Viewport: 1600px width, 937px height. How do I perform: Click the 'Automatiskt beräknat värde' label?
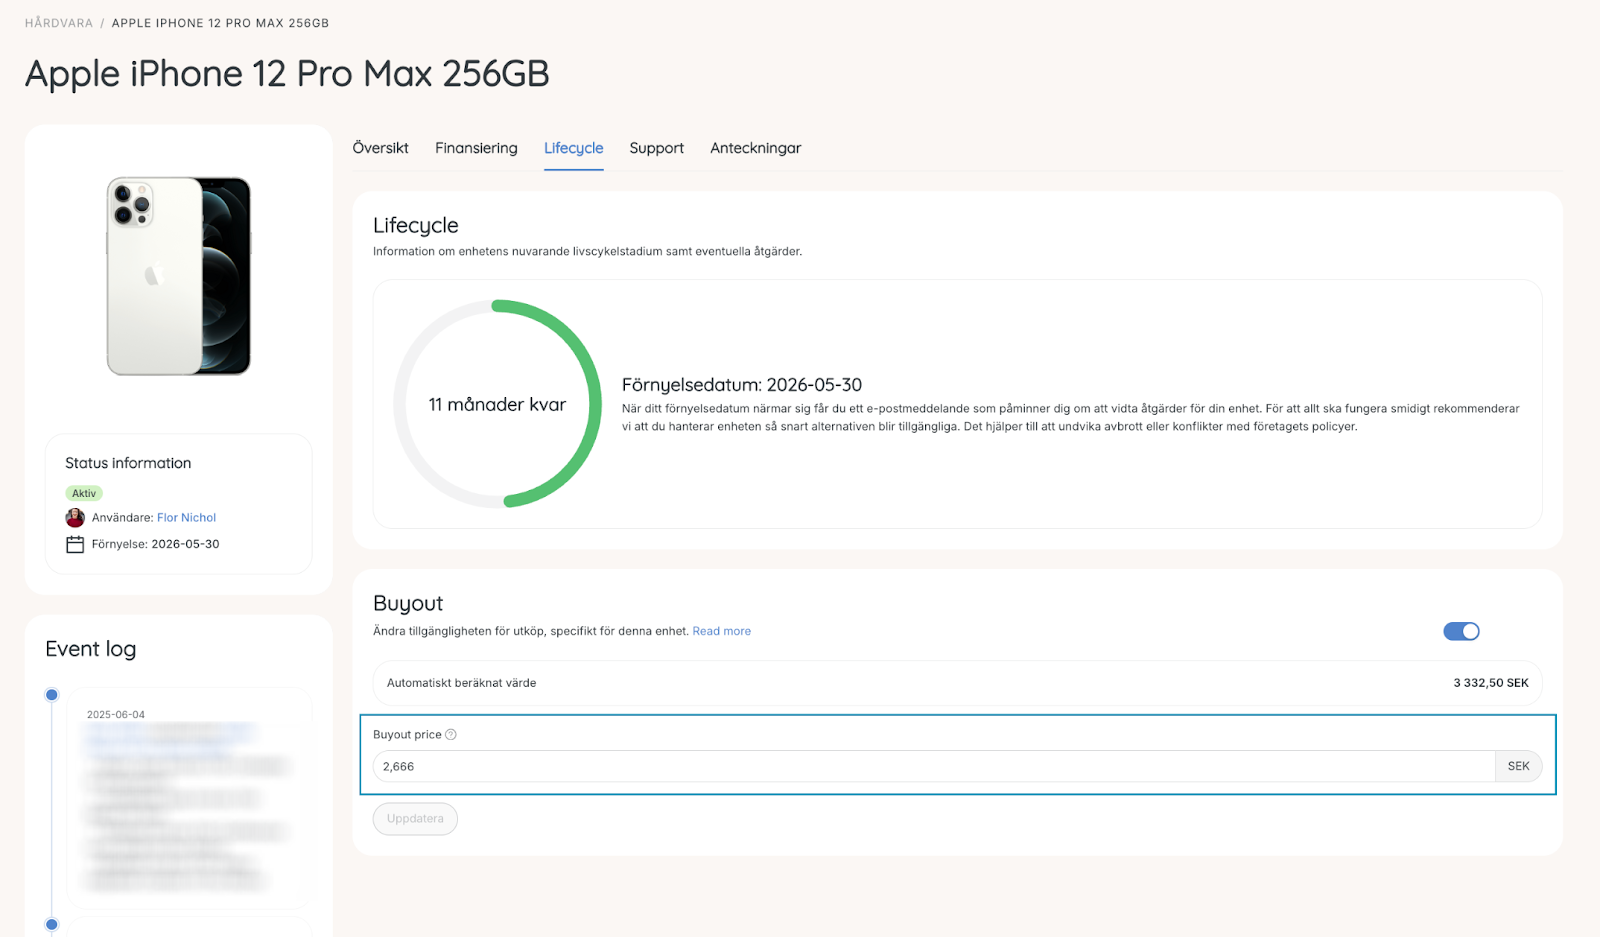[x=461, y=683]
